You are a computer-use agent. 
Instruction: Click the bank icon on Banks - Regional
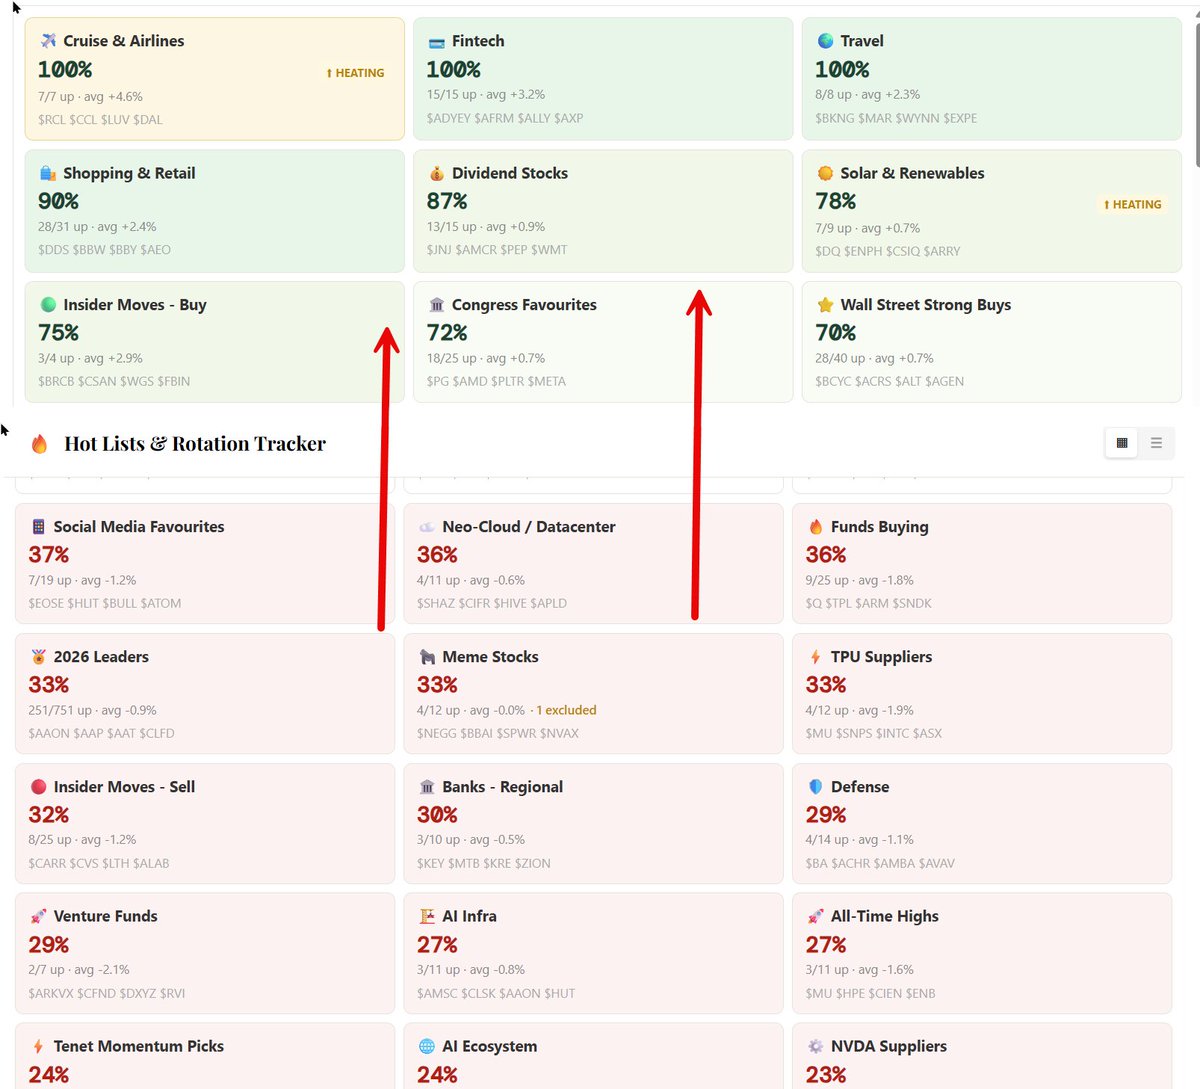click(x=427, y=787)
